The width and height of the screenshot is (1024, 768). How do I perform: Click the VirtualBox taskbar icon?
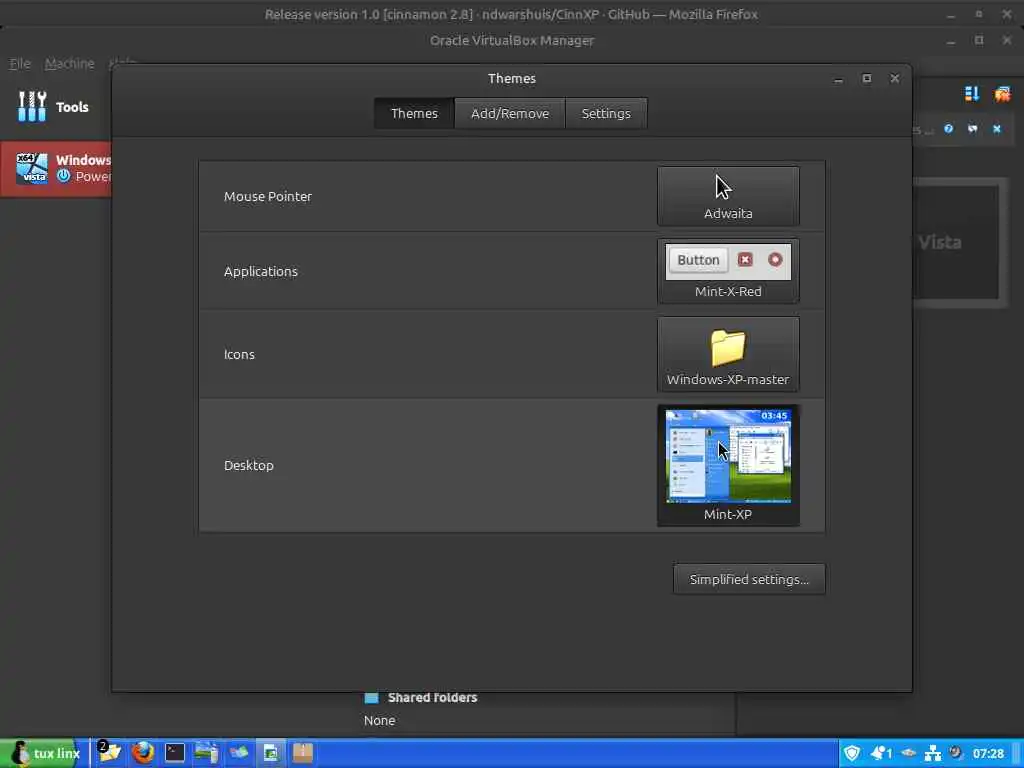tap(238, 753)
